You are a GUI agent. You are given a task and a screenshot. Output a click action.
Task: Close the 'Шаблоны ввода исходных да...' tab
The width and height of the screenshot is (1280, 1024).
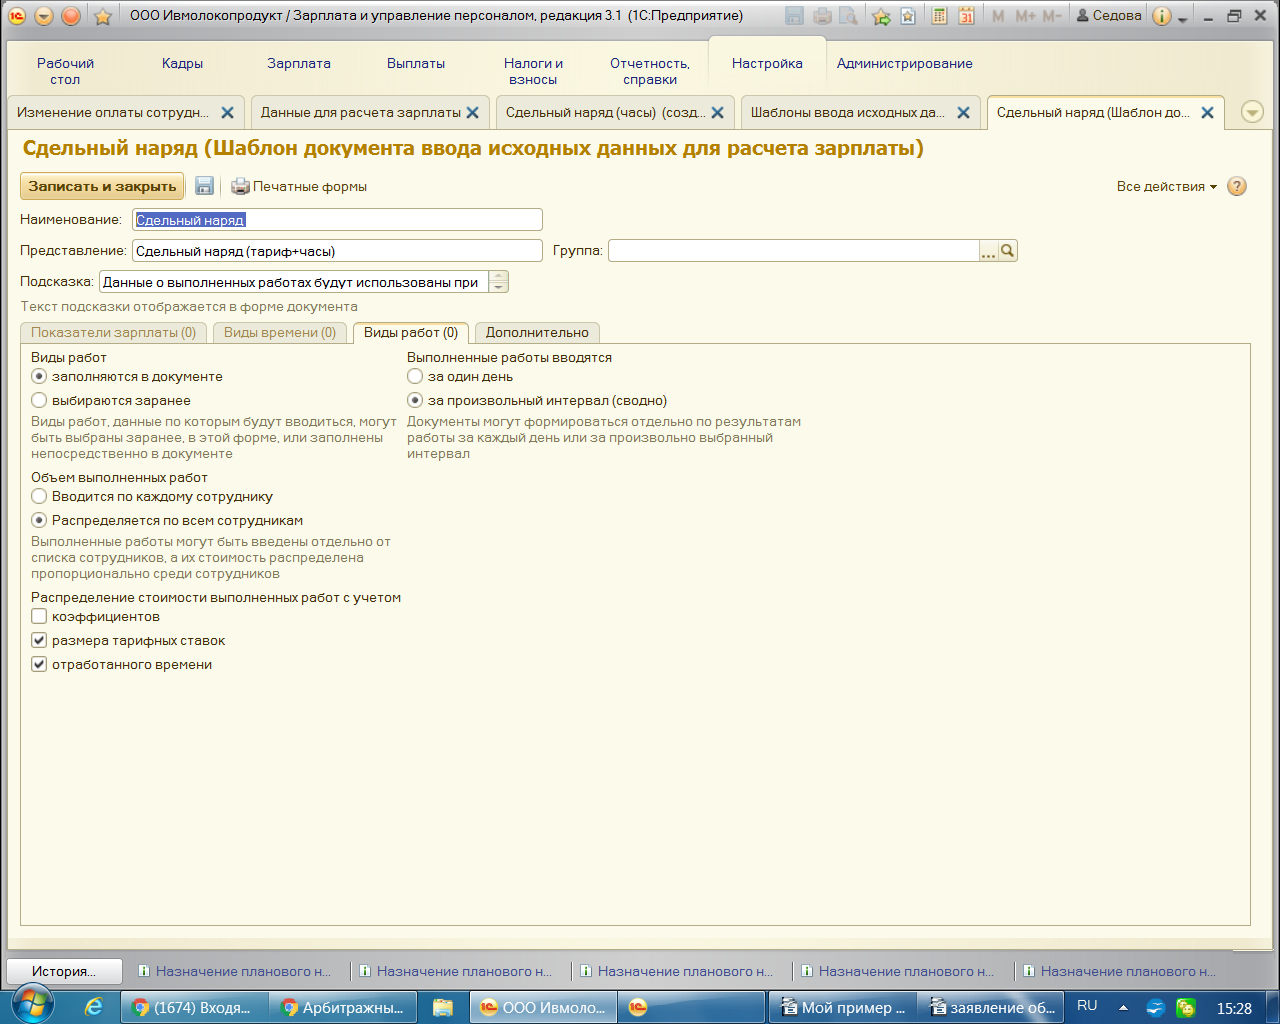[963, 113]
